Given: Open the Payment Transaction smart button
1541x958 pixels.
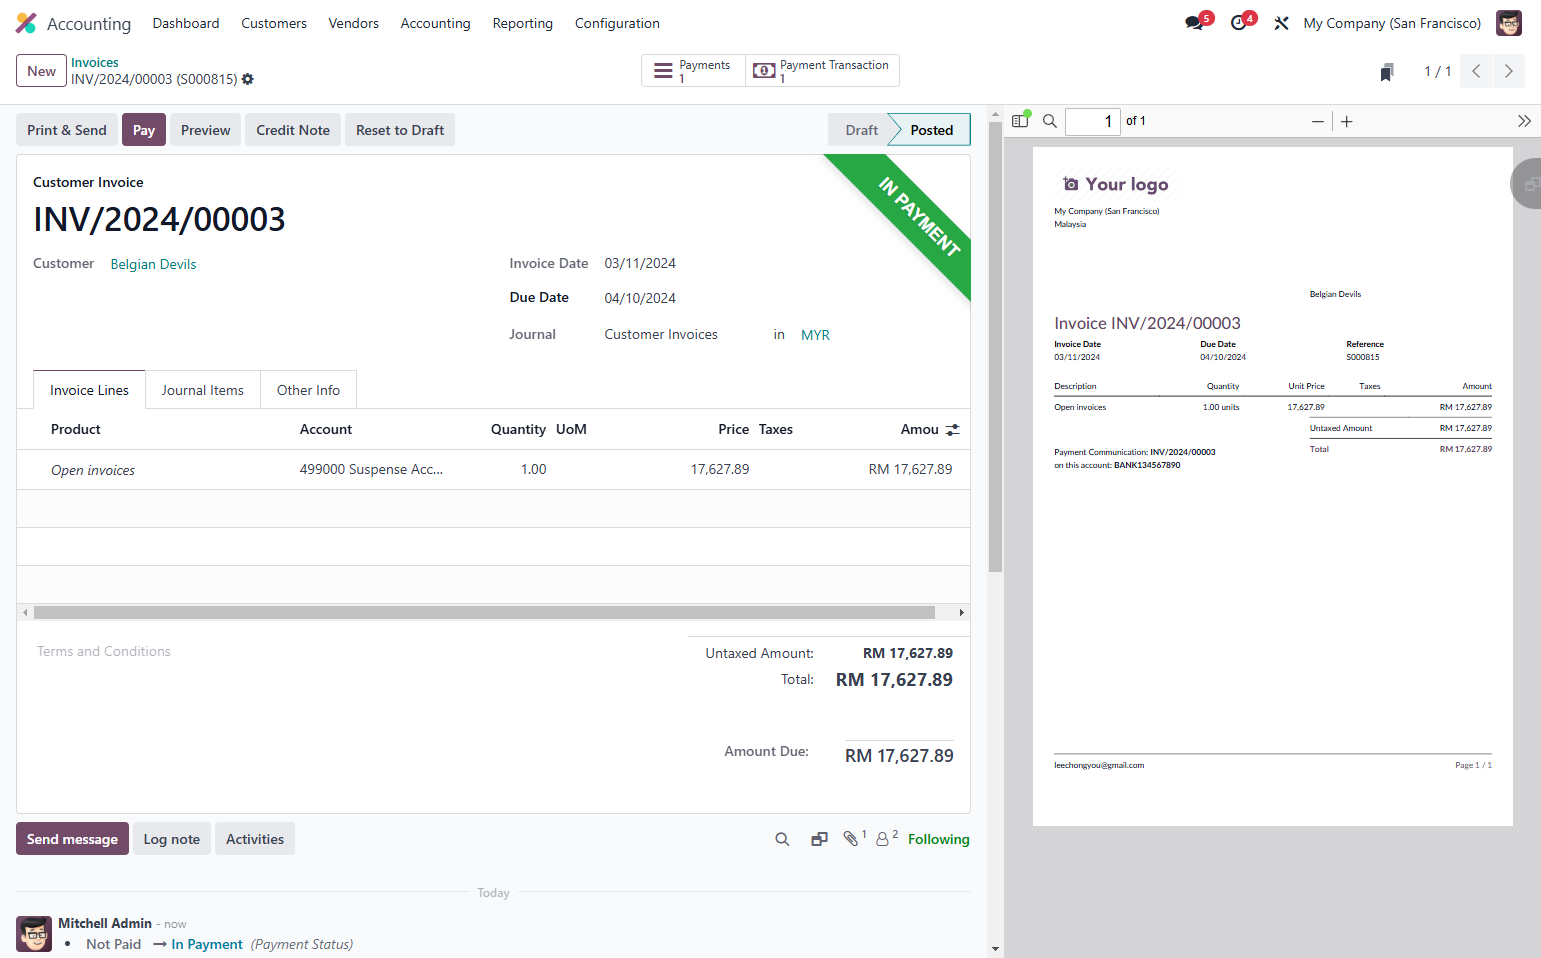Looking at the screenshot, I should (822, 71).
